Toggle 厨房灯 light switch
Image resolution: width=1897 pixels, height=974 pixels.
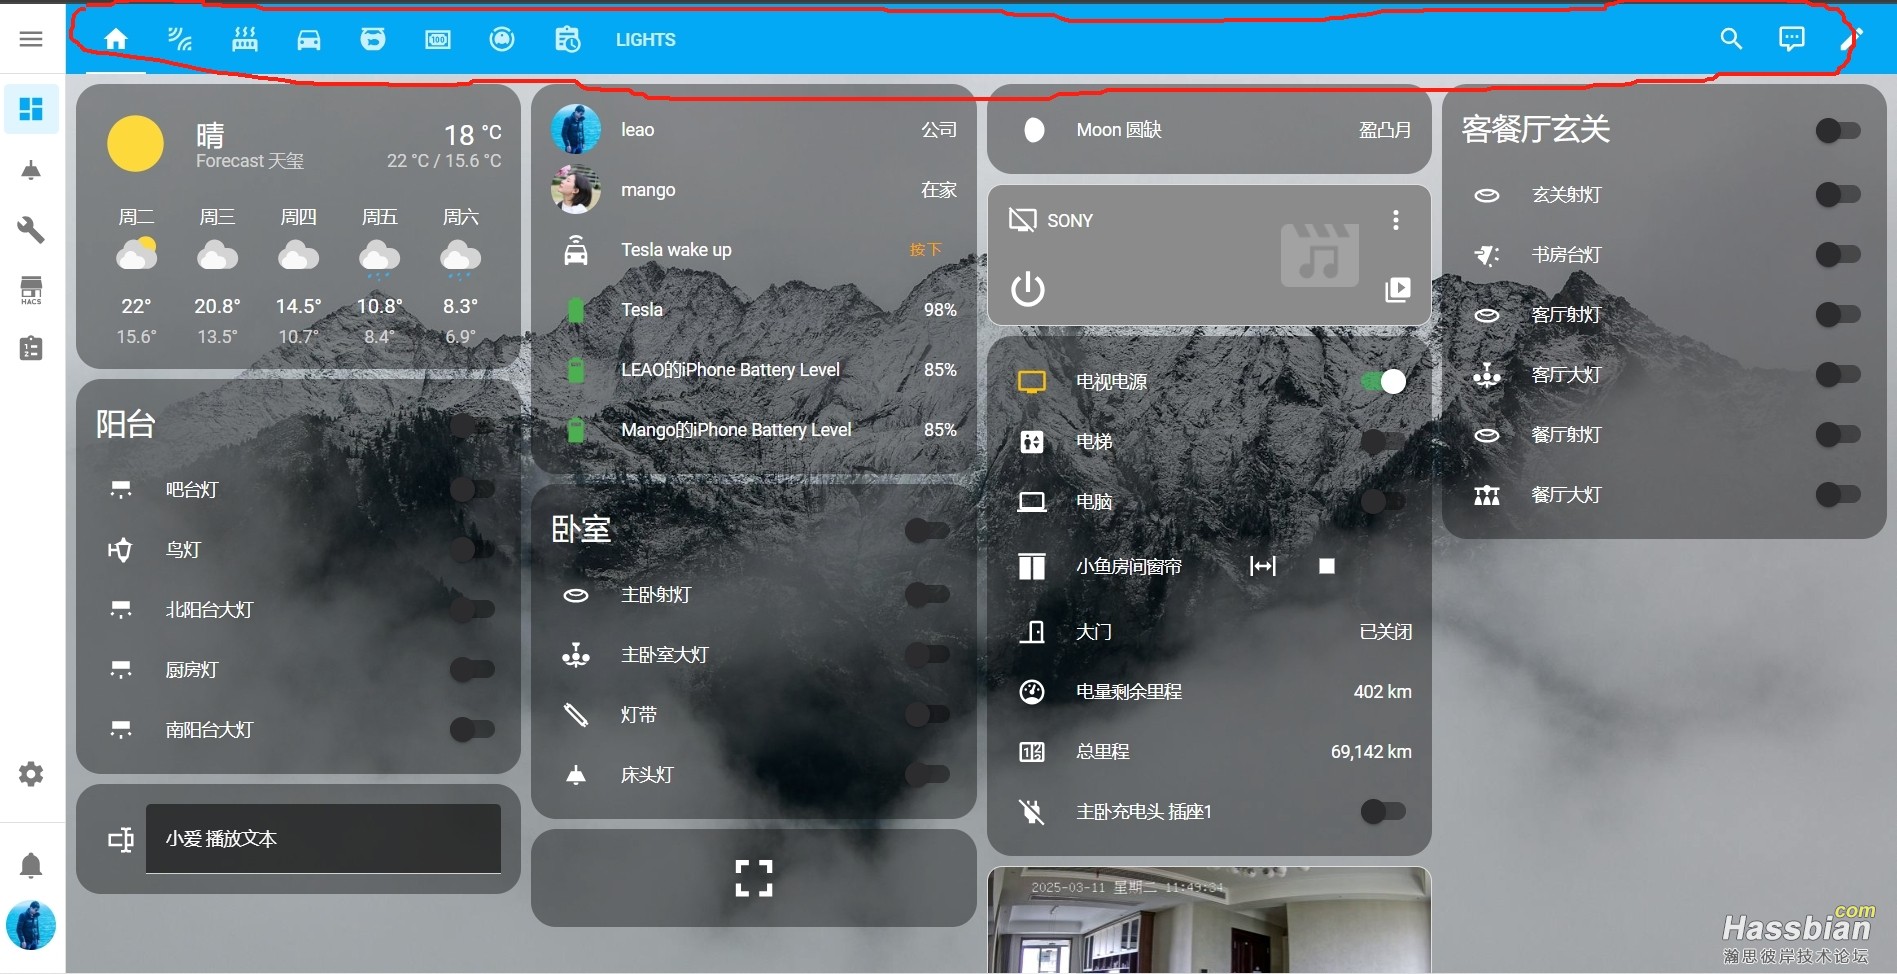point(472,669)
